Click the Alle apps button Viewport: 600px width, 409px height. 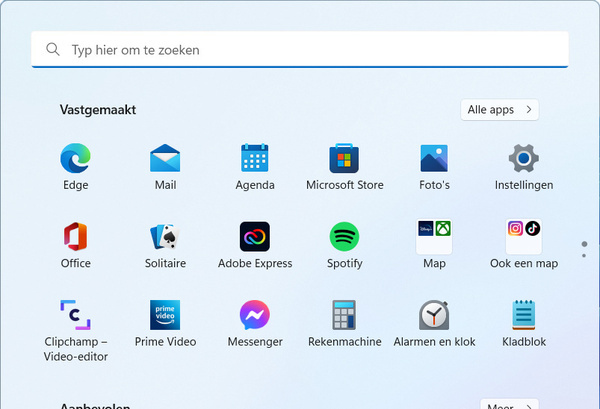point(500,110)
